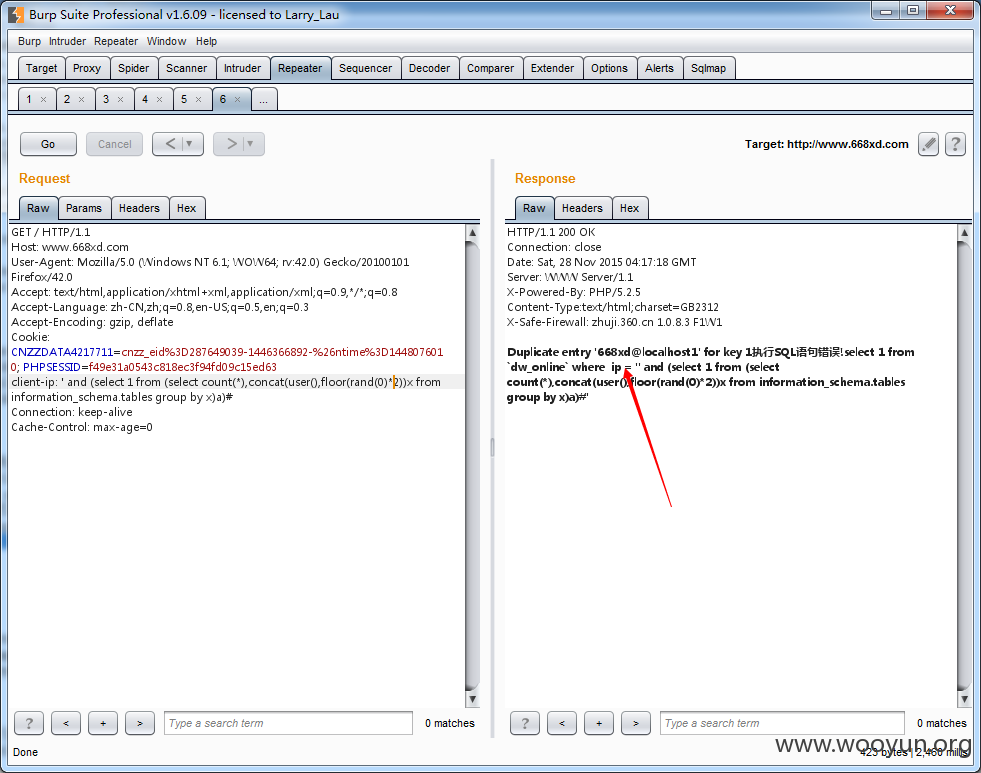The width and height of the screenshot is (981, 773).
Task: Close Repeater tab 1 with its x
Action: [43, 99]
